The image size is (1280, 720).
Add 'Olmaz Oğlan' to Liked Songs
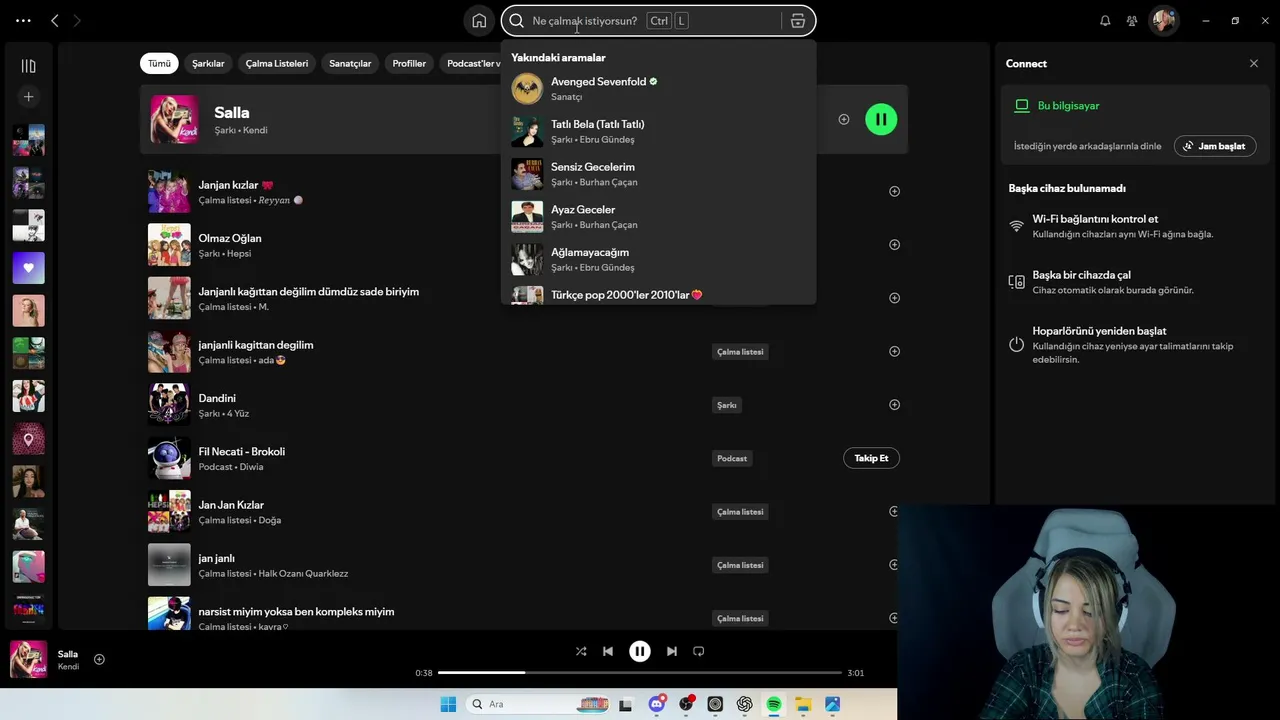coord(894,244)
